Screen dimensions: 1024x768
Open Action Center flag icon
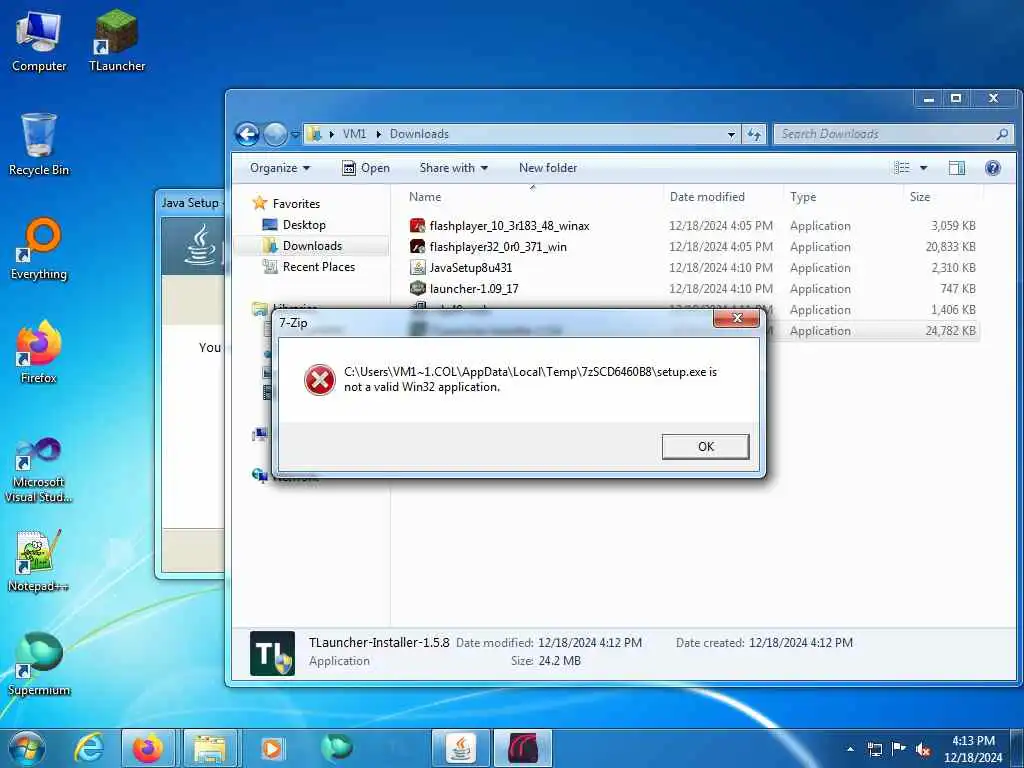tap(899, 749)
